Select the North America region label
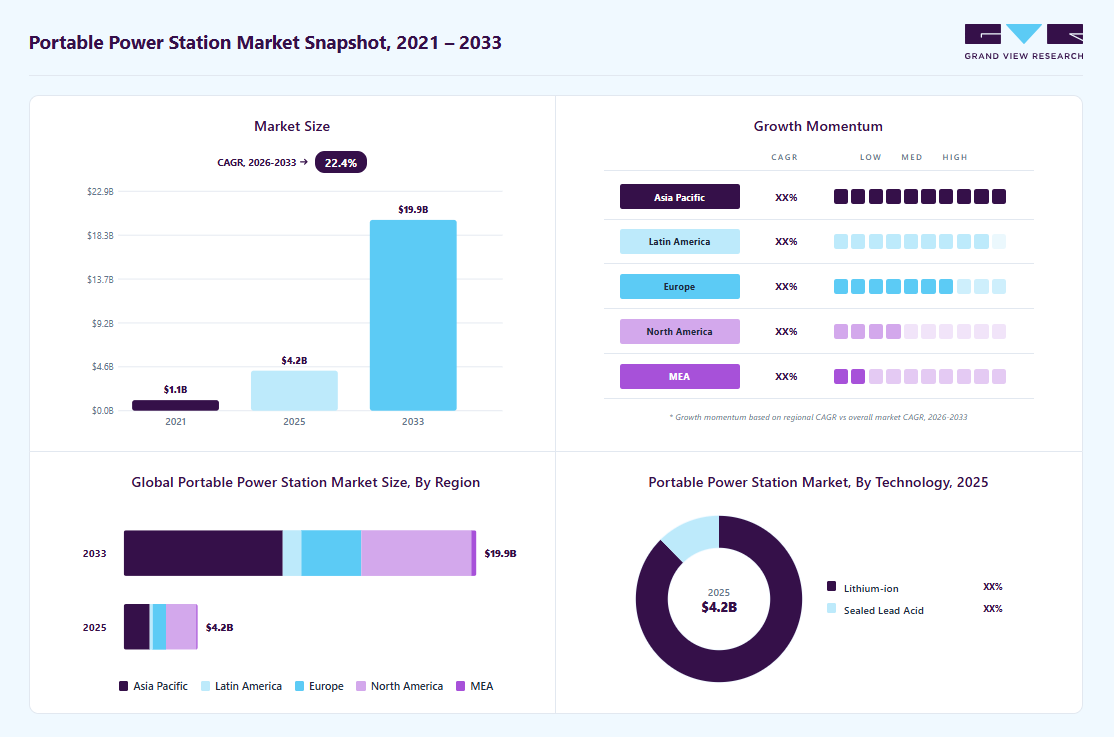Screen dimensions: 1114x737 click(x=679, y=332)
